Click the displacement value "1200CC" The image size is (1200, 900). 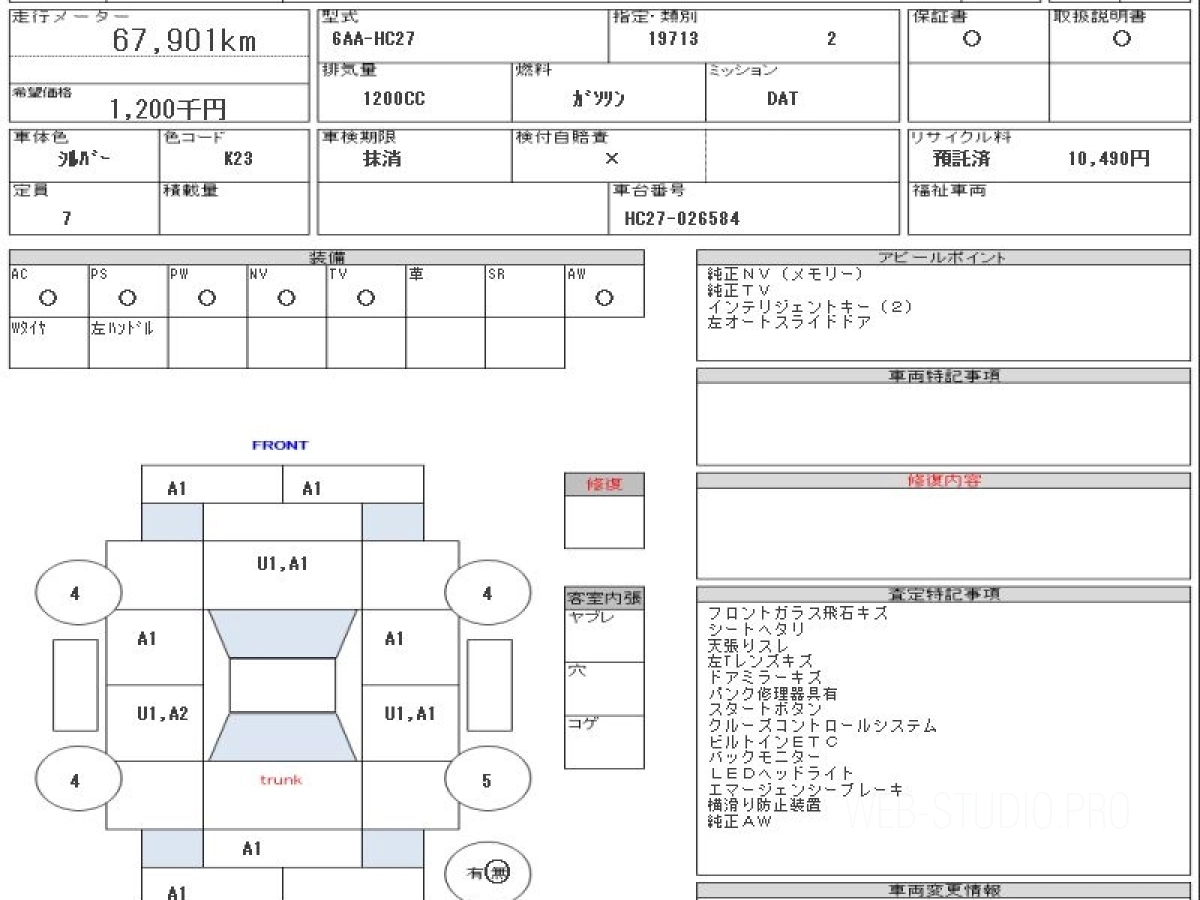pos(392,99)
